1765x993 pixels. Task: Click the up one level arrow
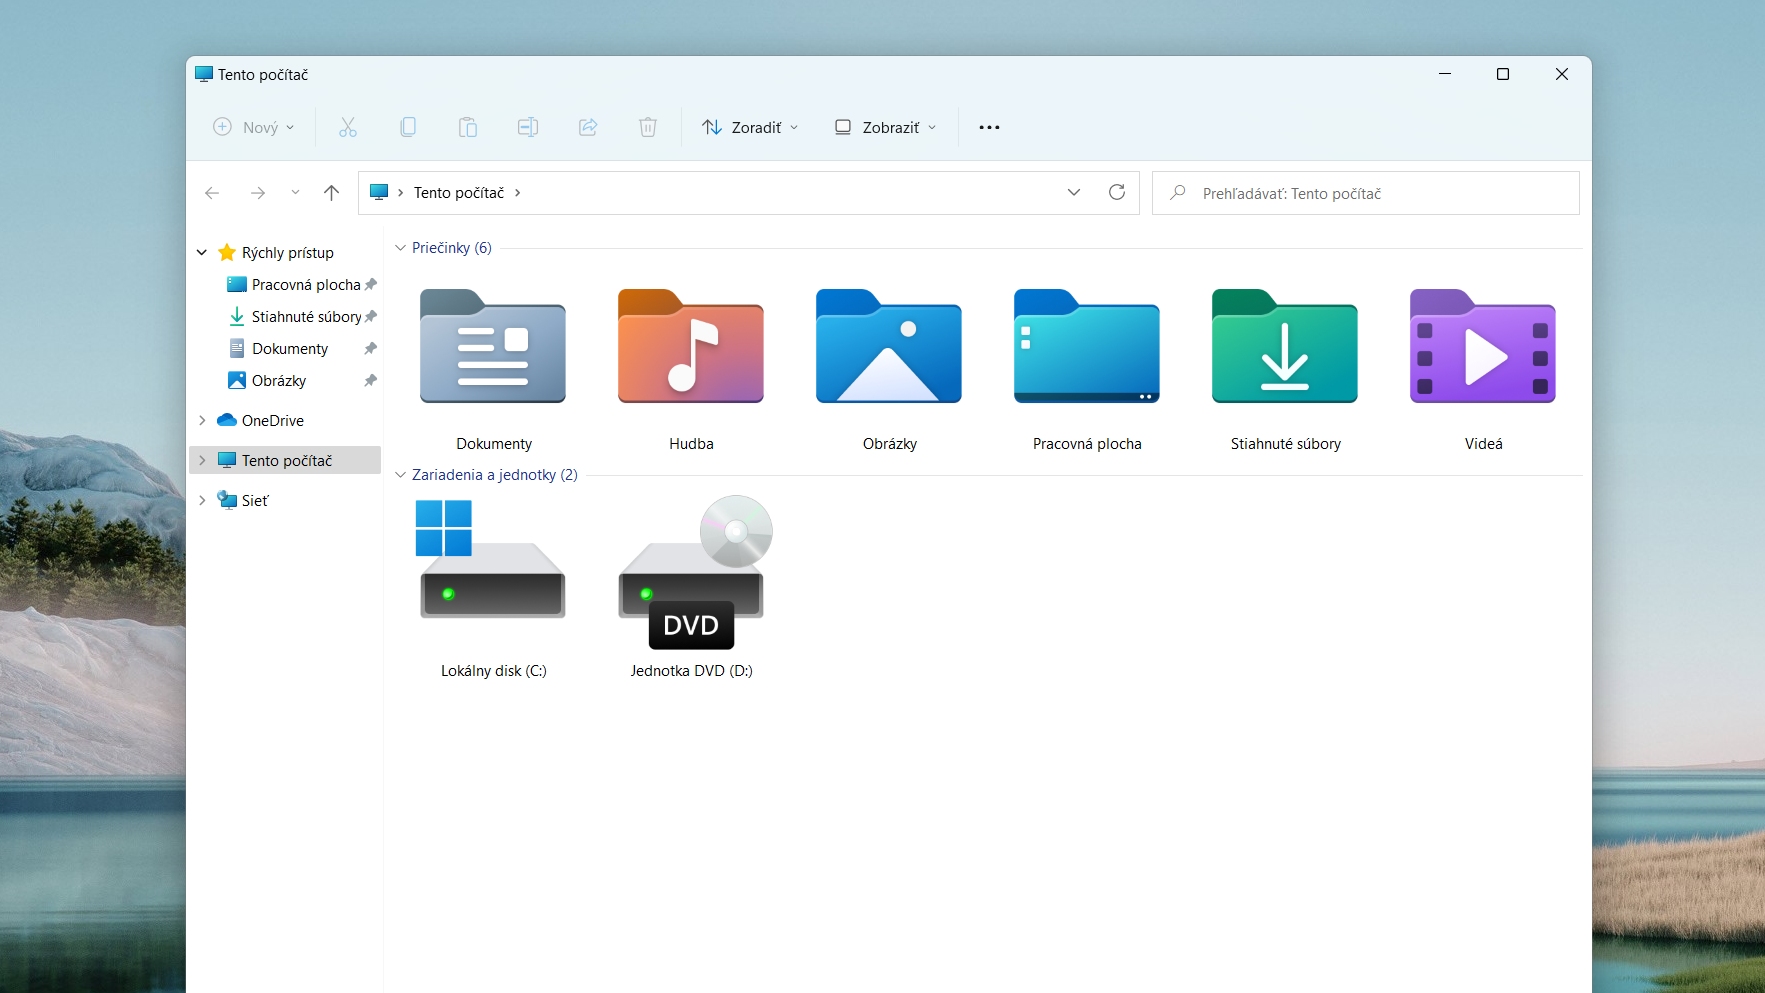(331, 193)
